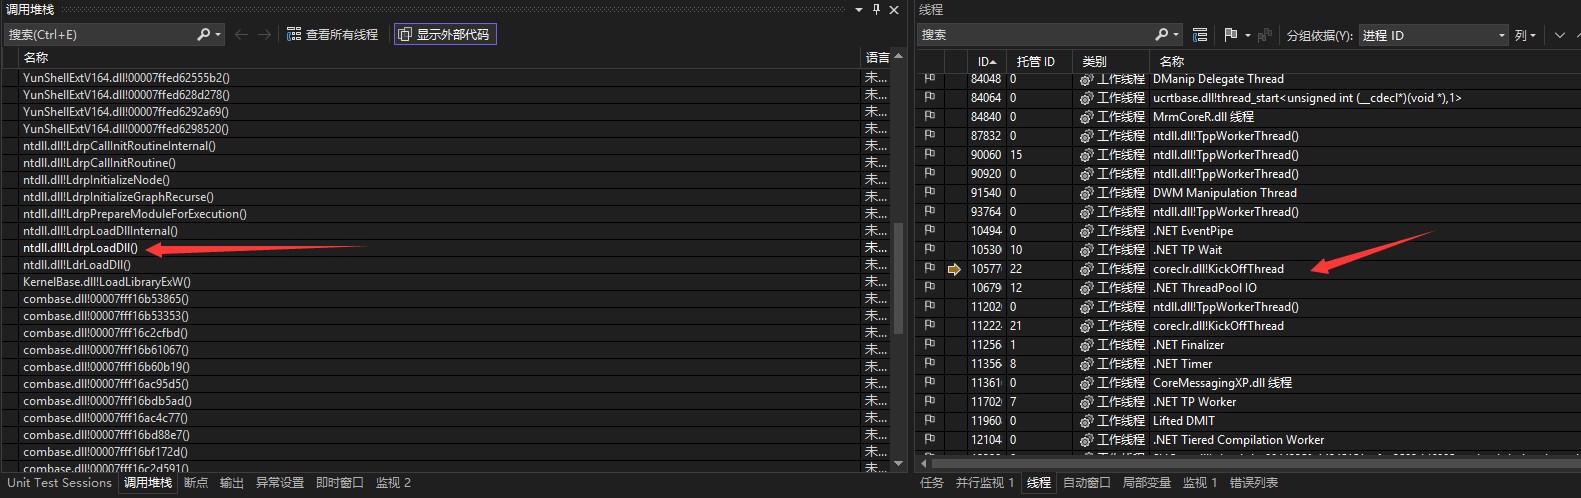This screenshot has height=498, width=1581.
Task: Open the window position dropdown of 调用堆栈
Action: (x=859, y=9)
